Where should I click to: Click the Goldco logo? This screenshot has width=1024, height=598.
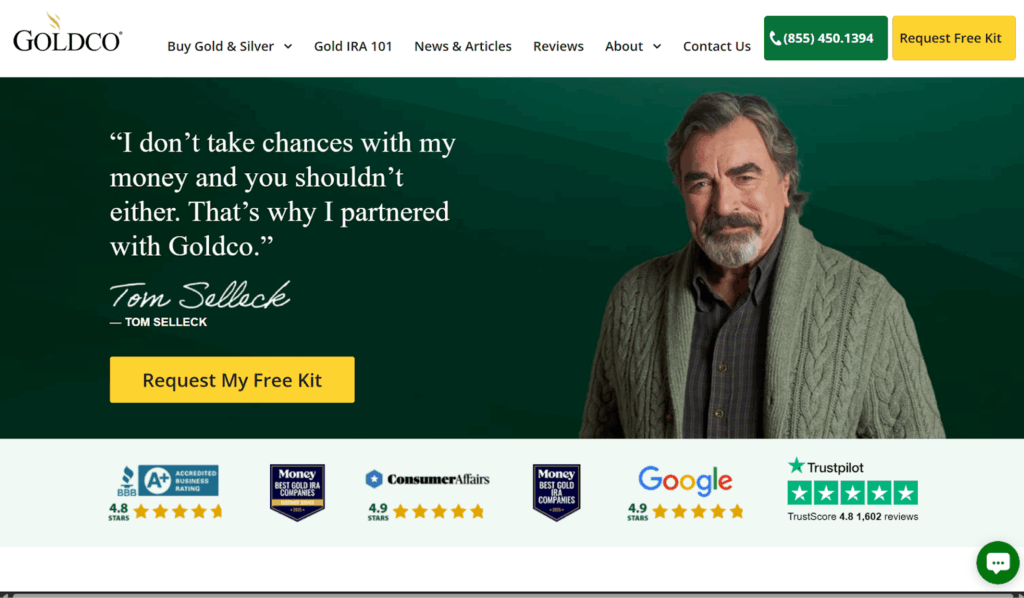click(x=67, y=33)
